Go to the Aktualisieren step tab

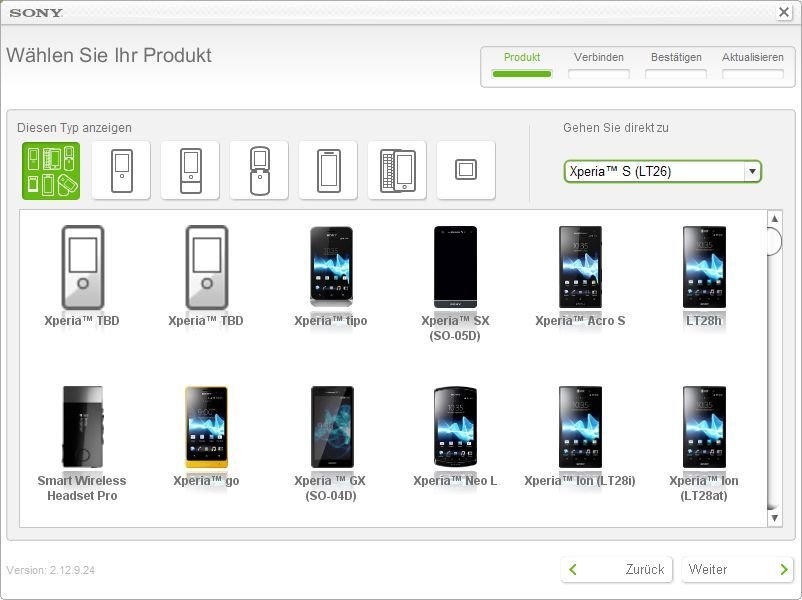coord(753,65)
